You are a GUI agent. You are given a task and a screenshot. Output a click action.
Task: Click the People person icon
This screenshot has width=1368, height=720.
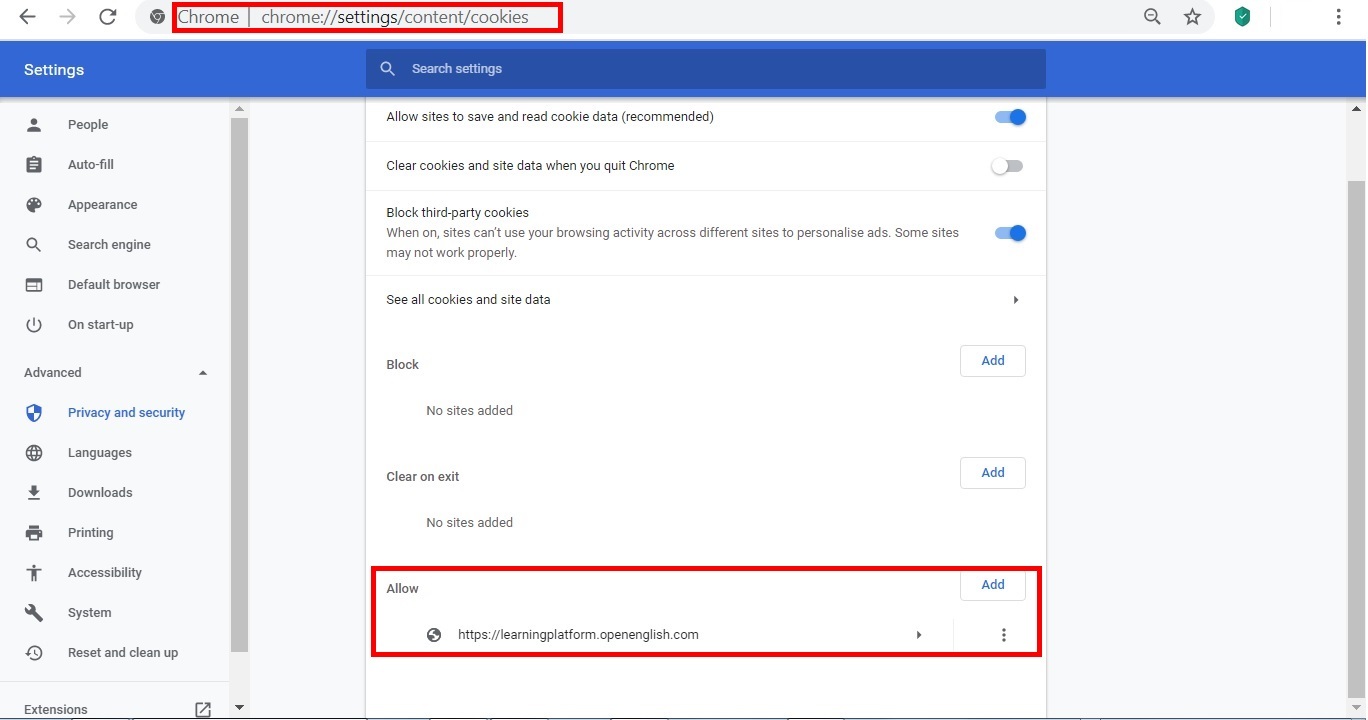point(34,125)
